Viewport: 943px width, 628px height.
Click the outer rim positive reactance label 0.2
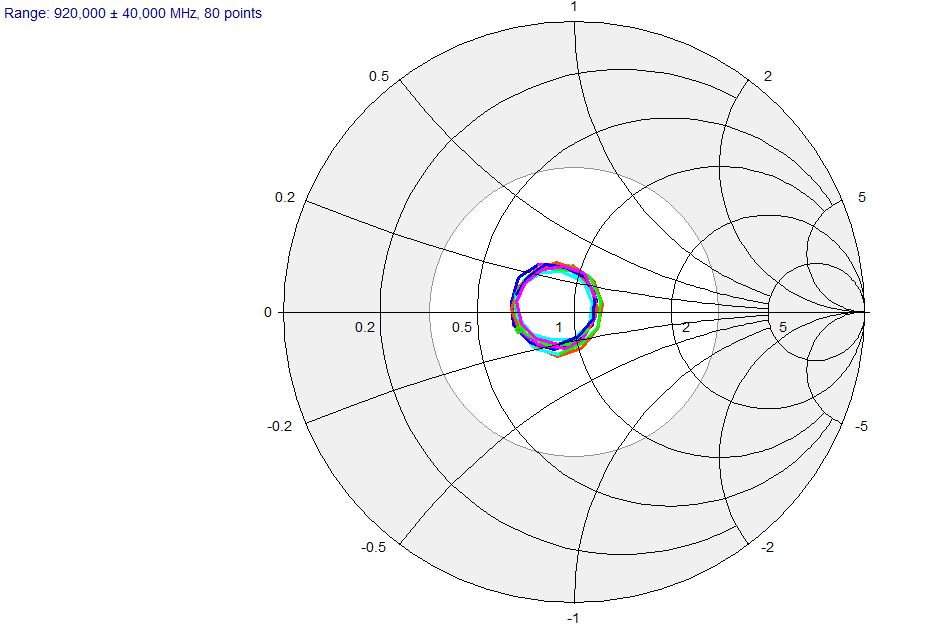tap(285, 197)
